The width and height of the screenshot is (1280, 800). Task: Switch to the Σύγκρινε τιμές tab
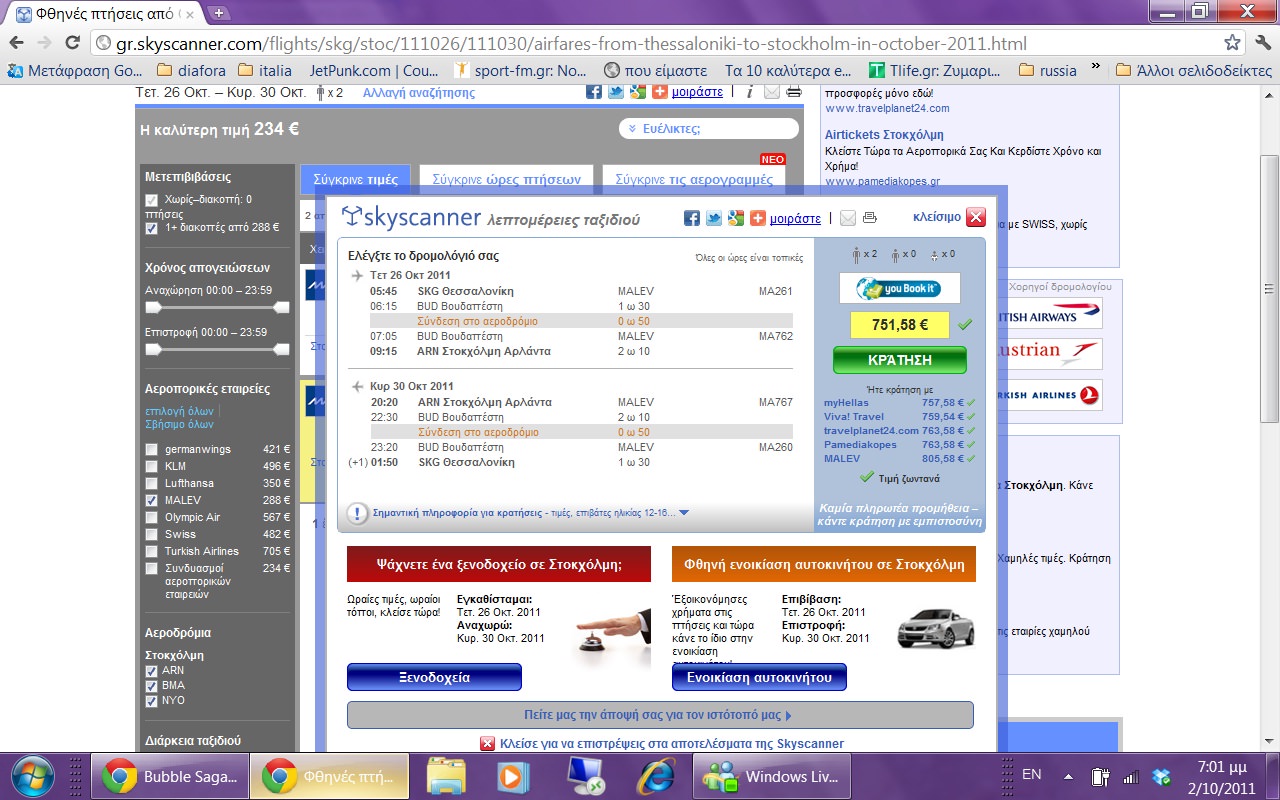coord(355,179)
